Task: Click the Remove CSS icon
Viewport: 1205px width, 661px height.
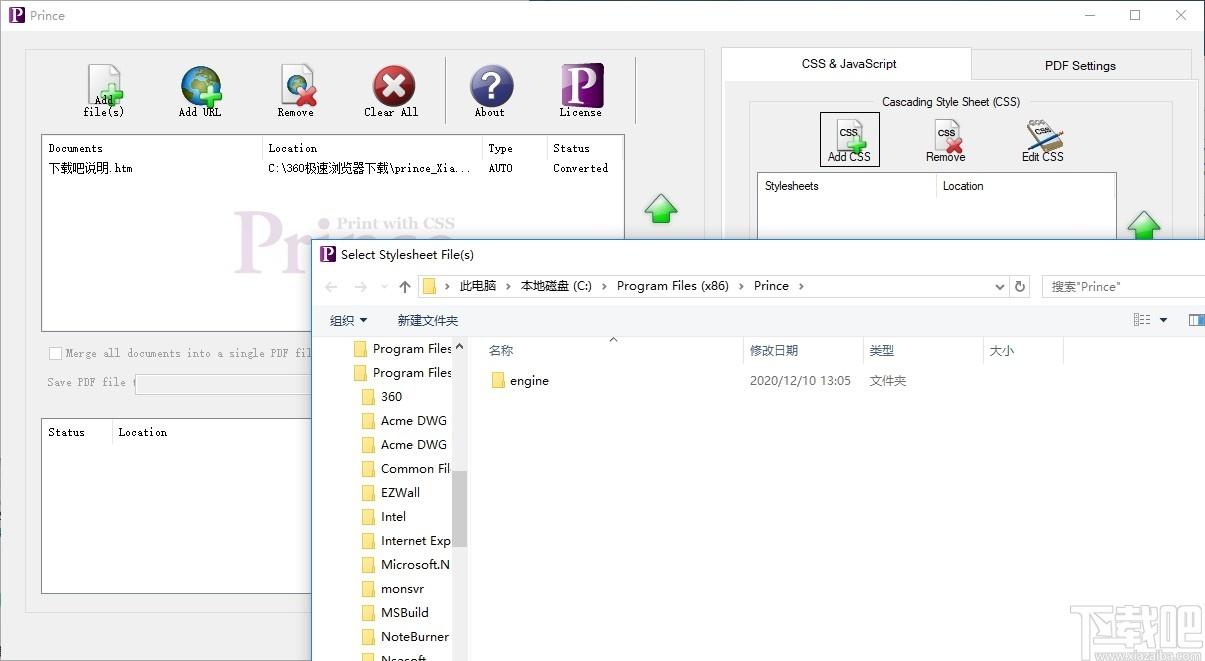Action: tap(945, 139)
